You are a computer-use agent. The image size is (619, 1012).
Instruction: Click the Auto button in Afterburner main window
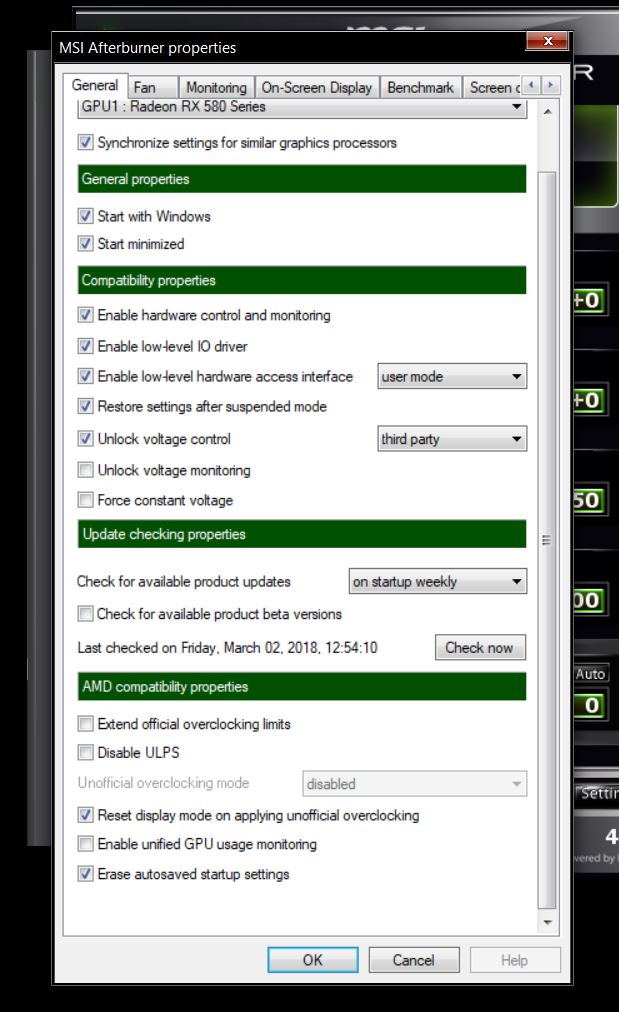pos(591,674)
